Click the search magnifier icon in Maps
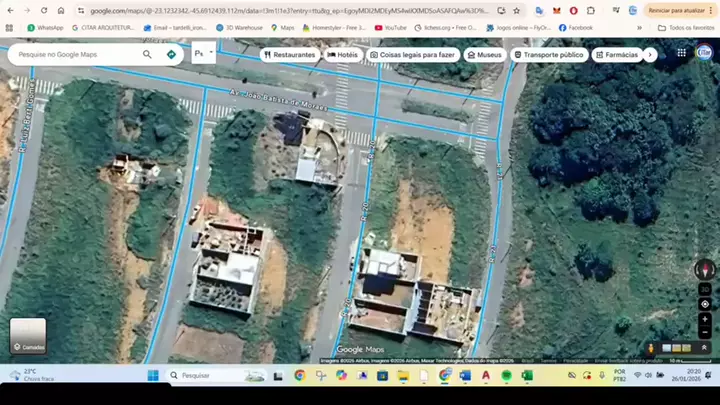720x405 pixels. point(147,54)
